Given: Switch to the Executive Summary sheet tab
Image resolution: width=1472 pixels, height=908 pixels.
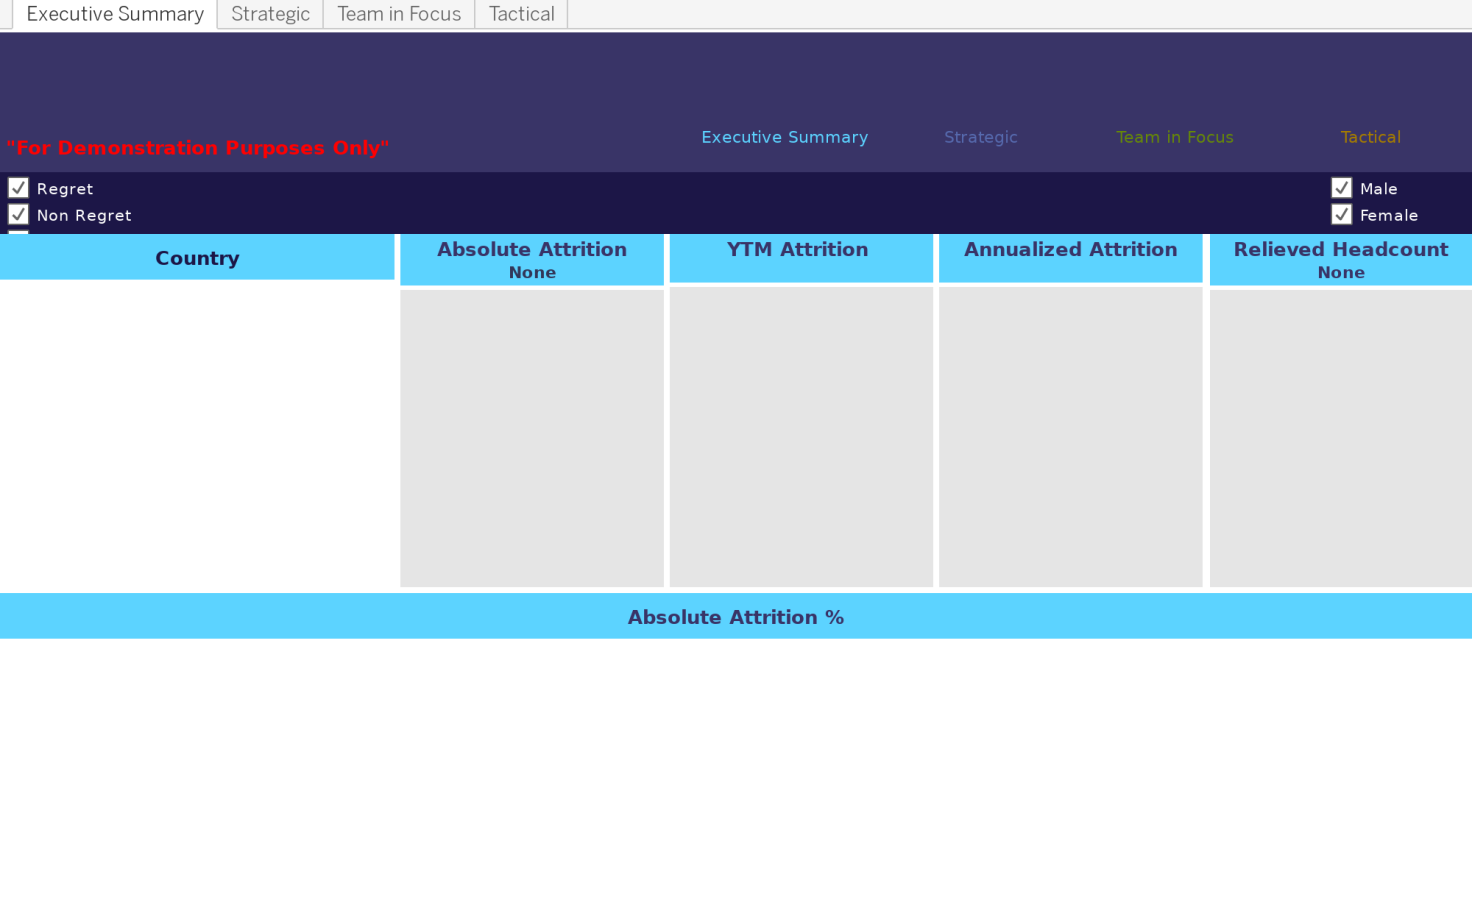Looking at the screenshot, I should click(115, 14).
